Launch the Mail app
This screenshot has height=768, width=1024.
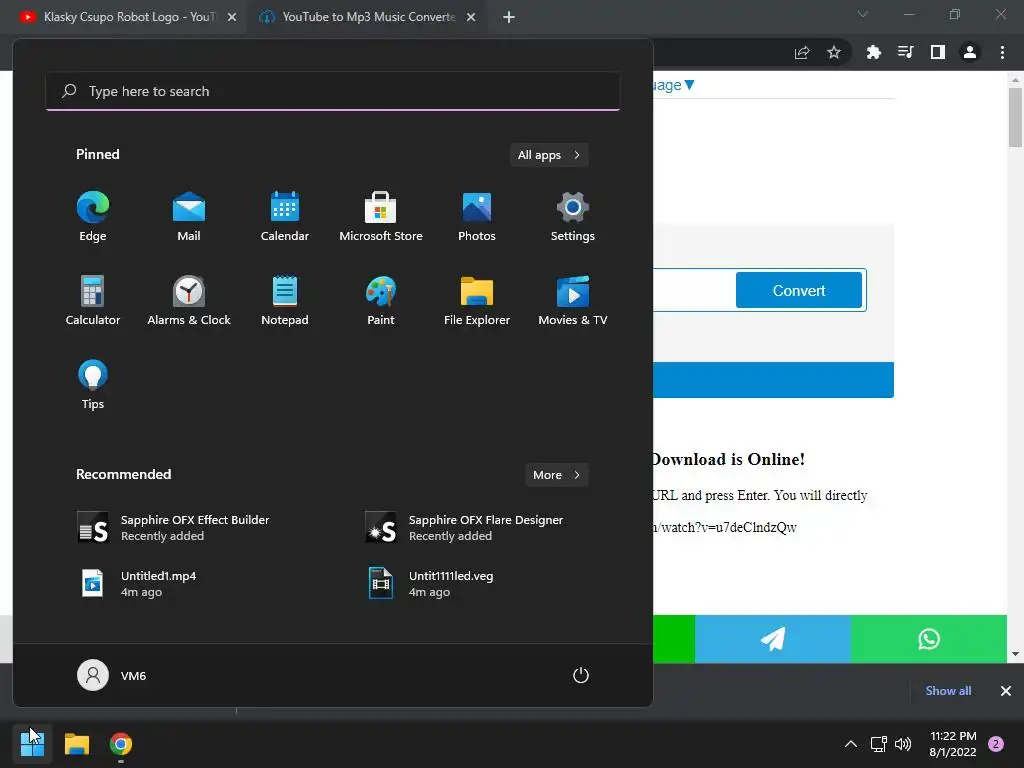click(189, 217)
